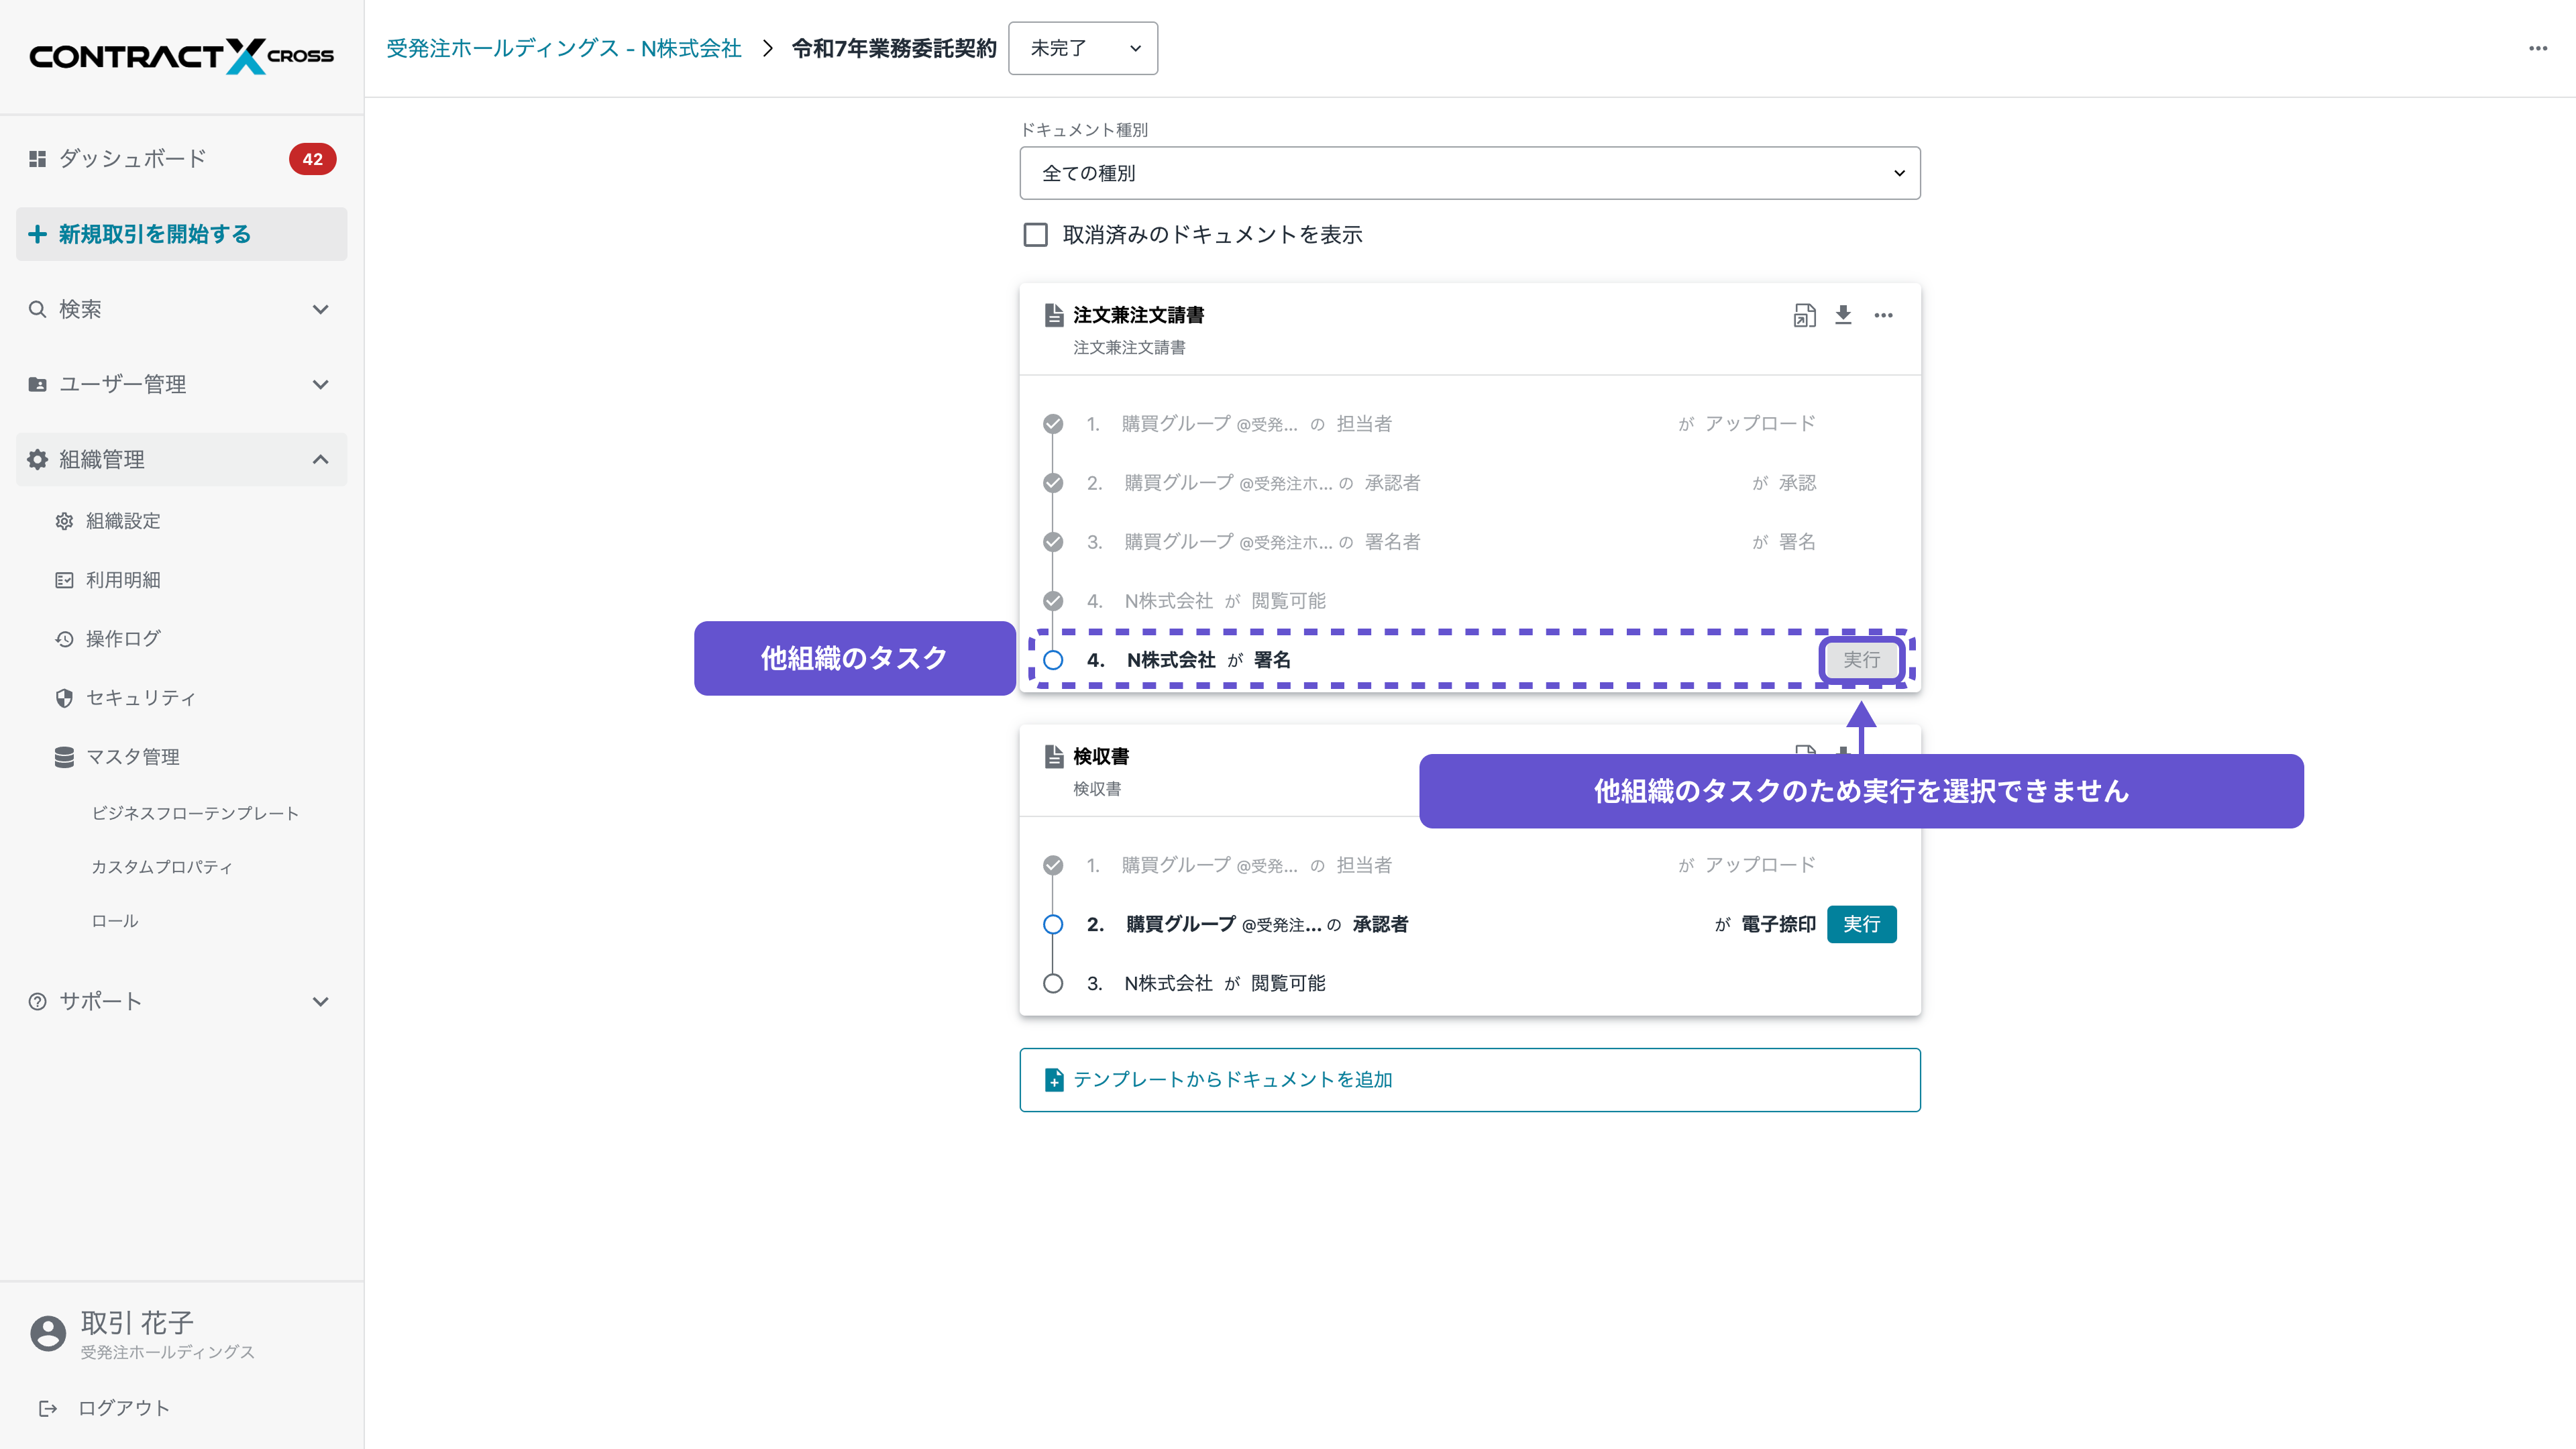2576x1449 pixels.
Task: Collapse the 組織管理 section
Action: tap(320, 459)
